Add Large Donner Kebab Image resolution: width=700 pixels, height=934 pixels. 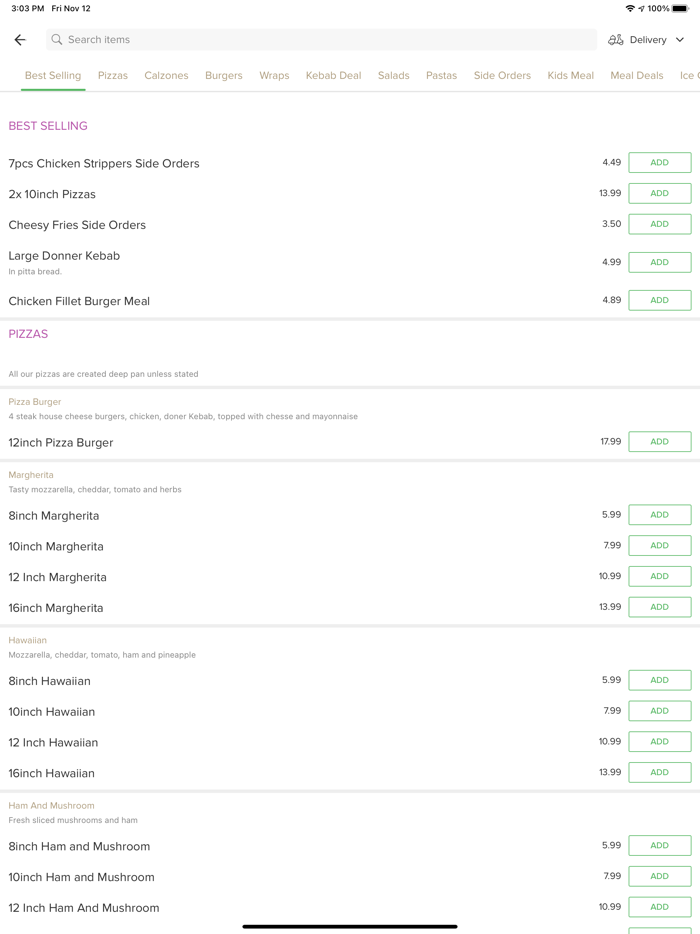point(659,262)
